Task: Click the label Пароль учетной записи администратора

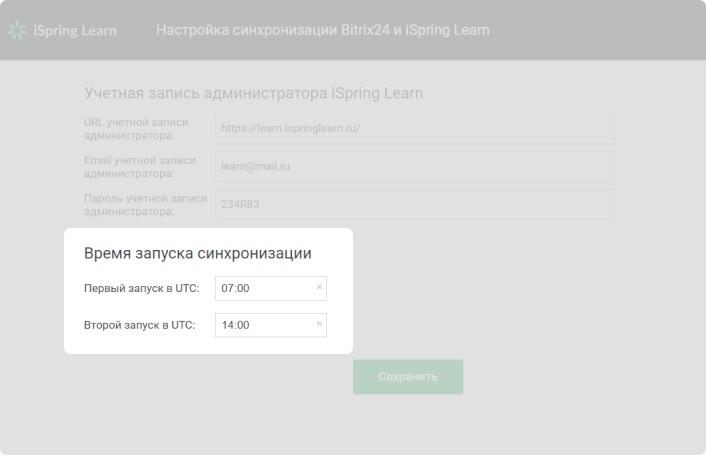Action: (145, 205)
